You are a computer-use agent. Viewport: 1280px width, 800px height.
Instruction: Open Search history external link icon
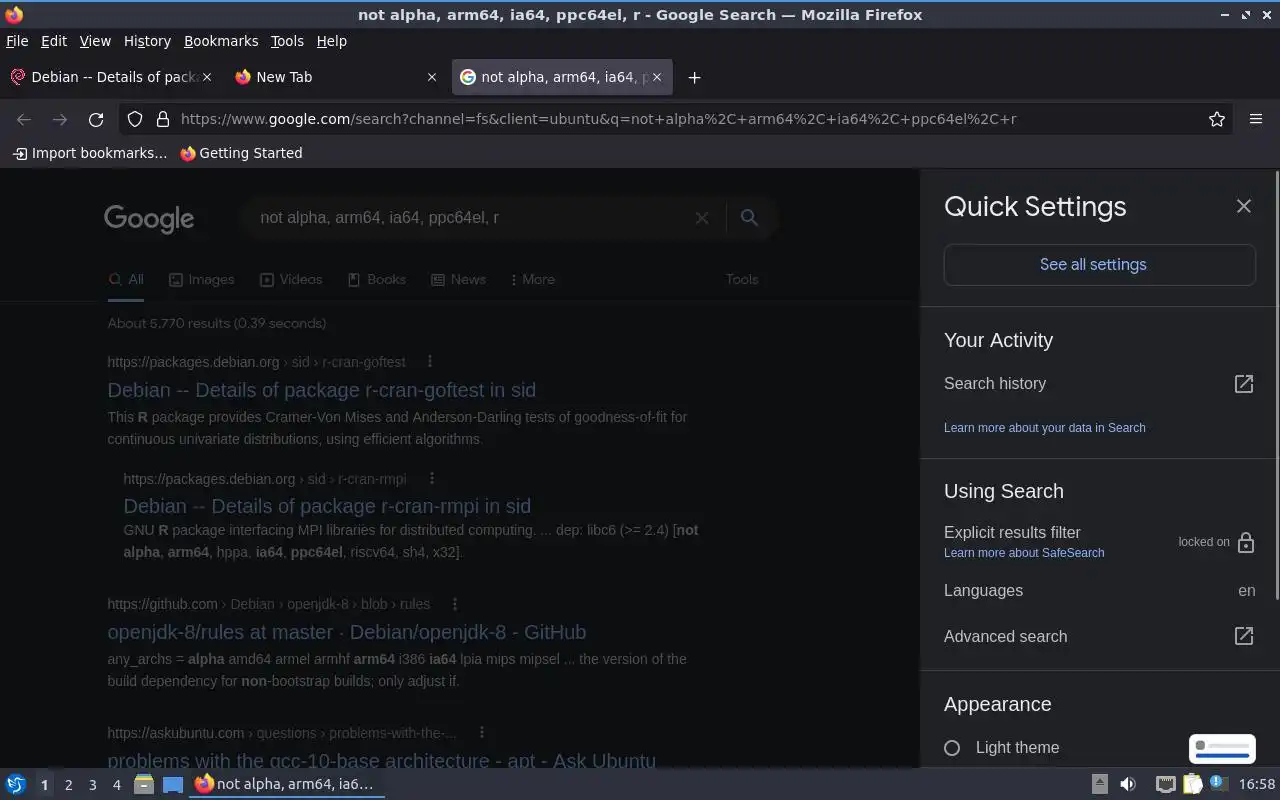point(1243,384)
